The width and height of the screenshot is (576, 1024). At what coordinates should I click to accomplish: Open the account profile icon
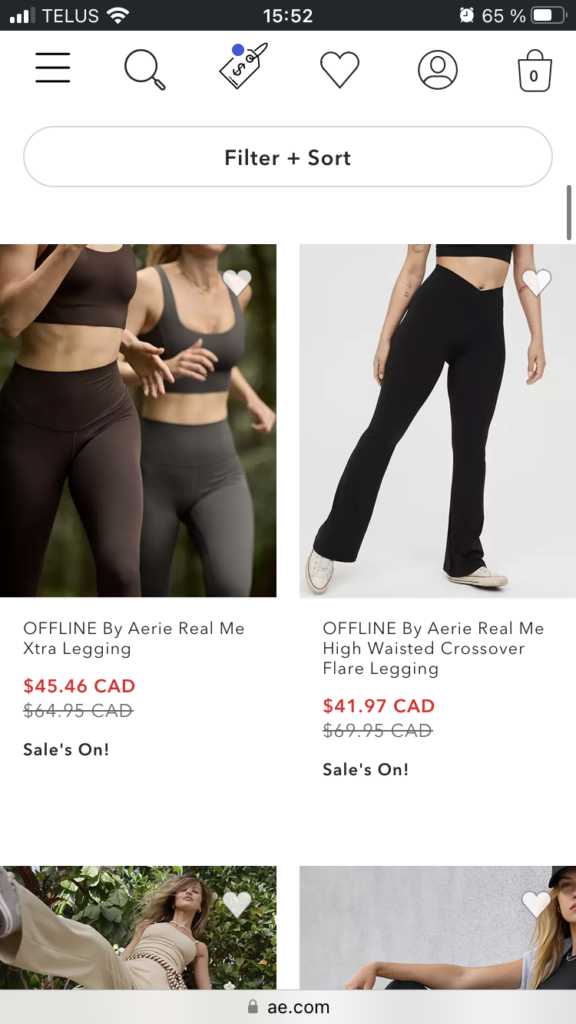(x=438, y=69)
